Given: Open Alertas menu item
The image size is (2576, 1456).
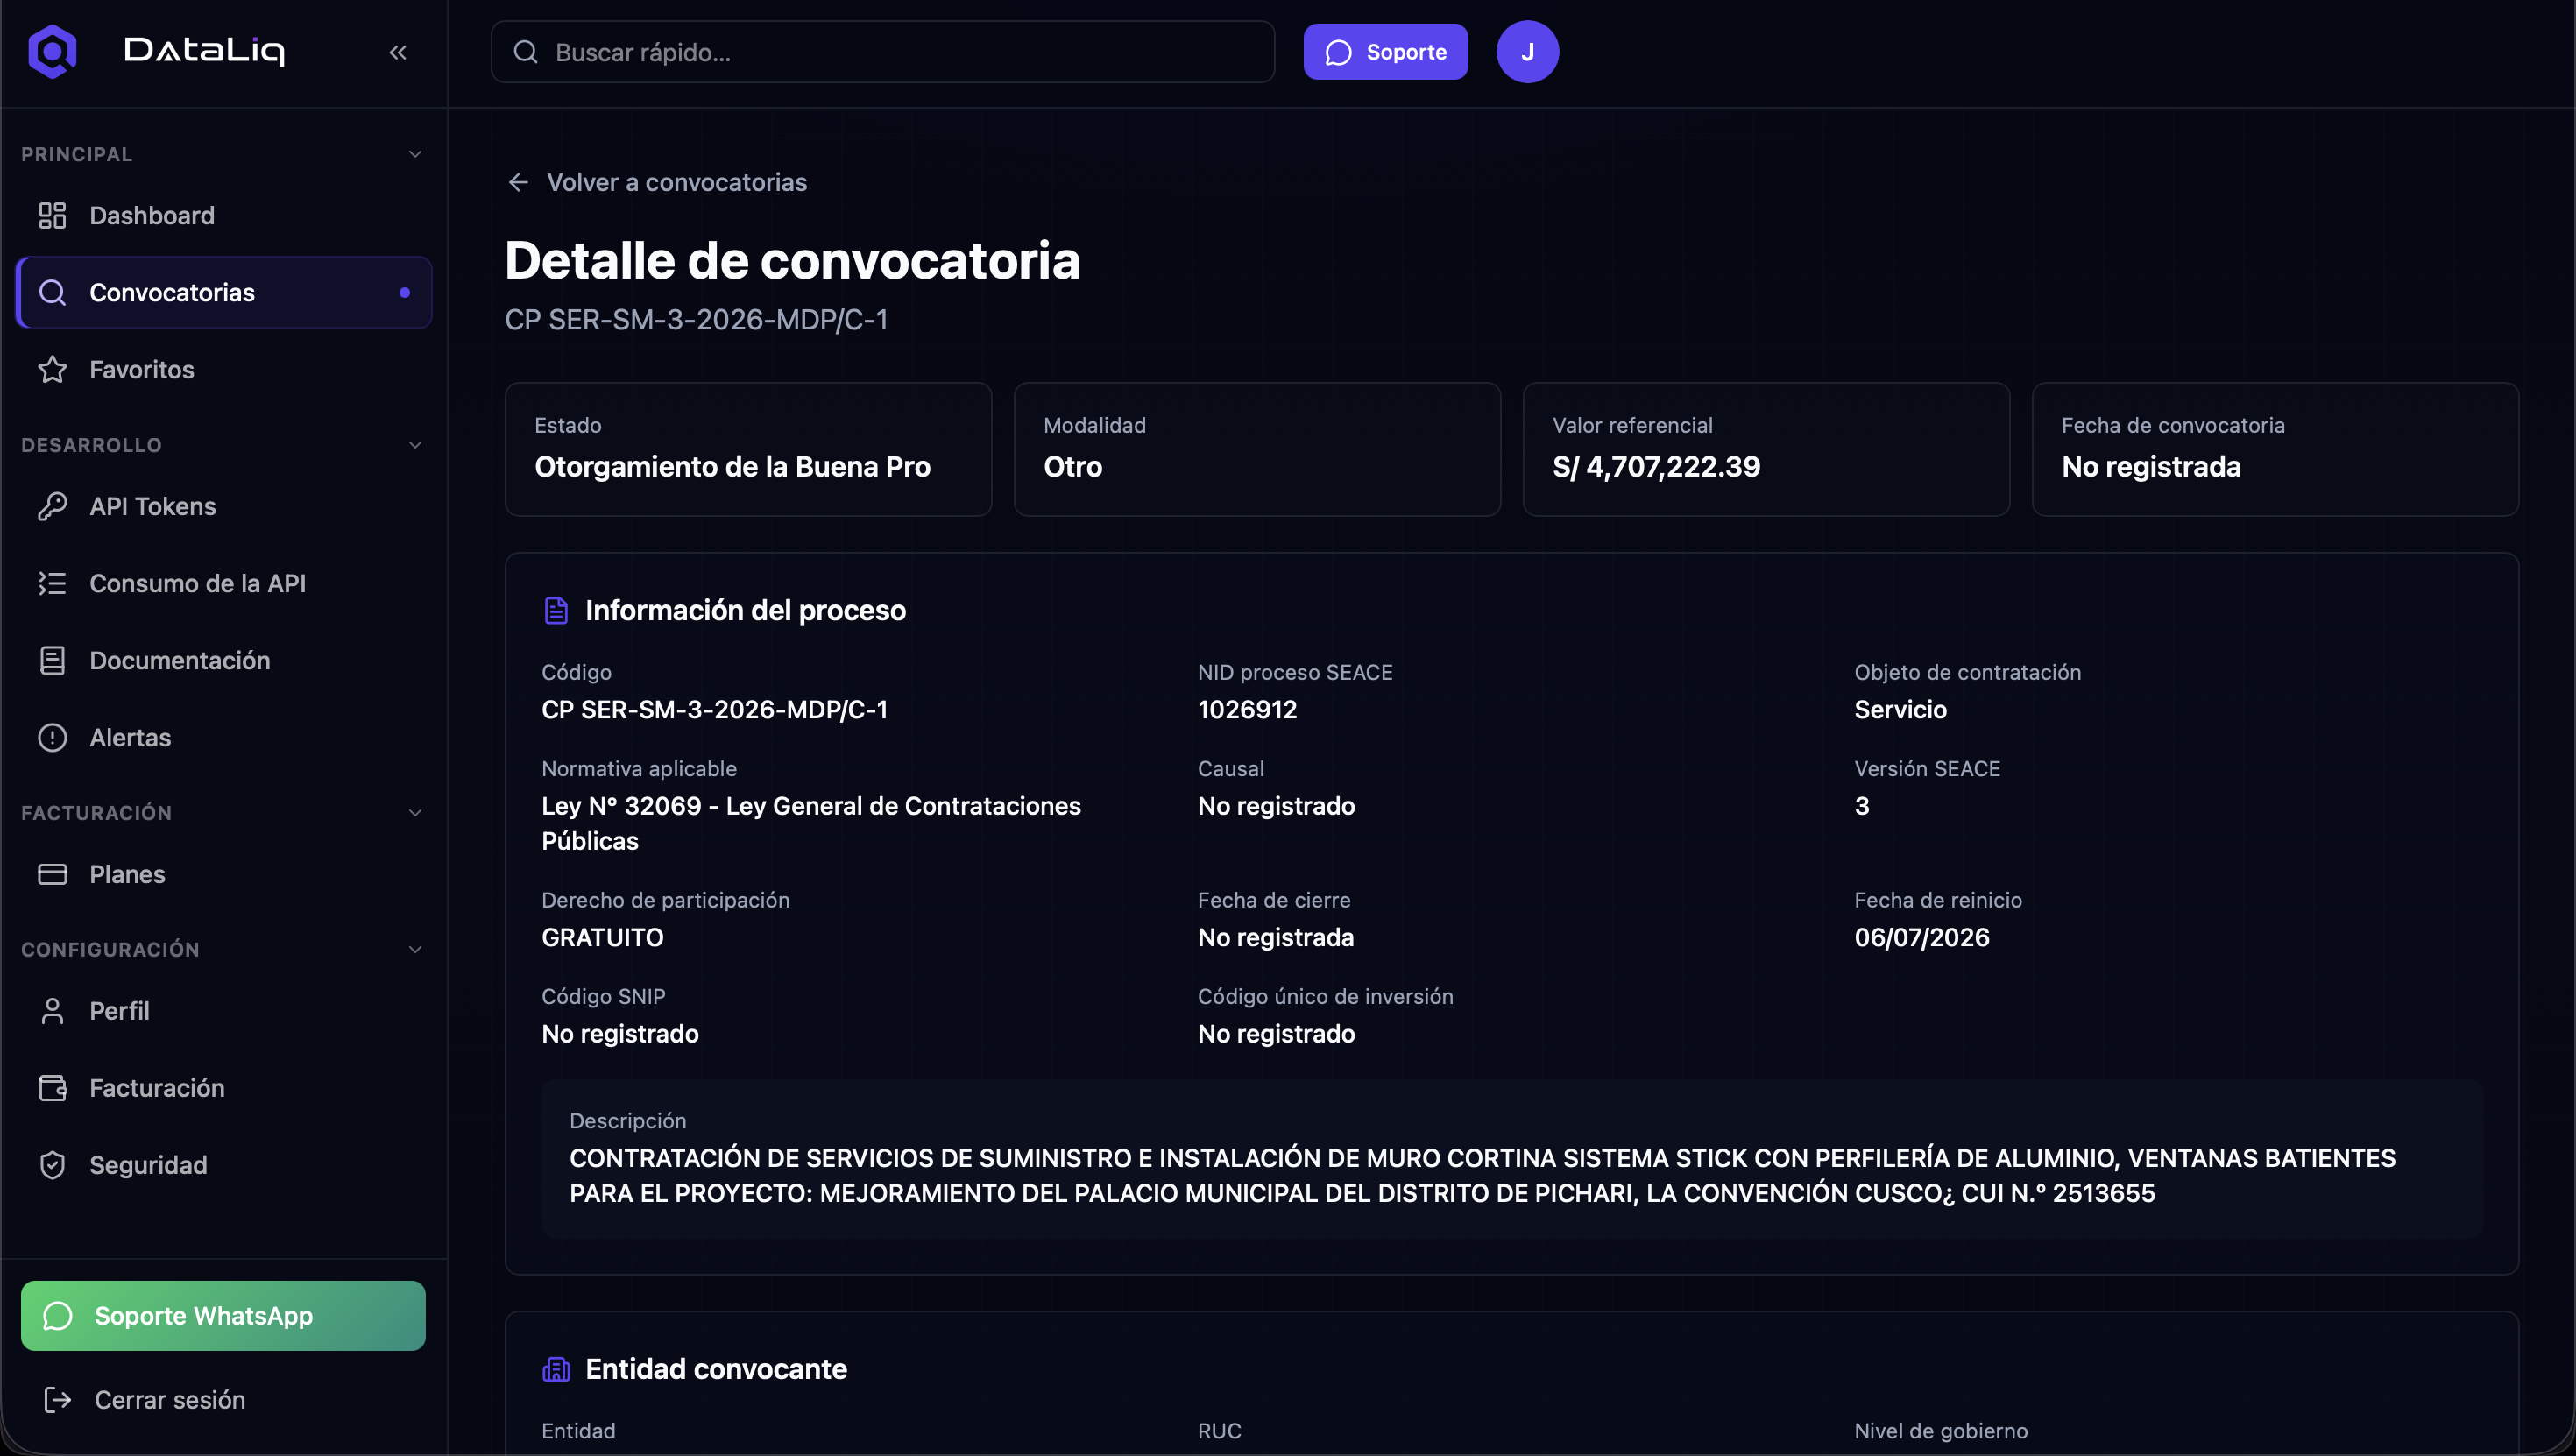Looking at the screenshot, I should [x=224, y=737].
